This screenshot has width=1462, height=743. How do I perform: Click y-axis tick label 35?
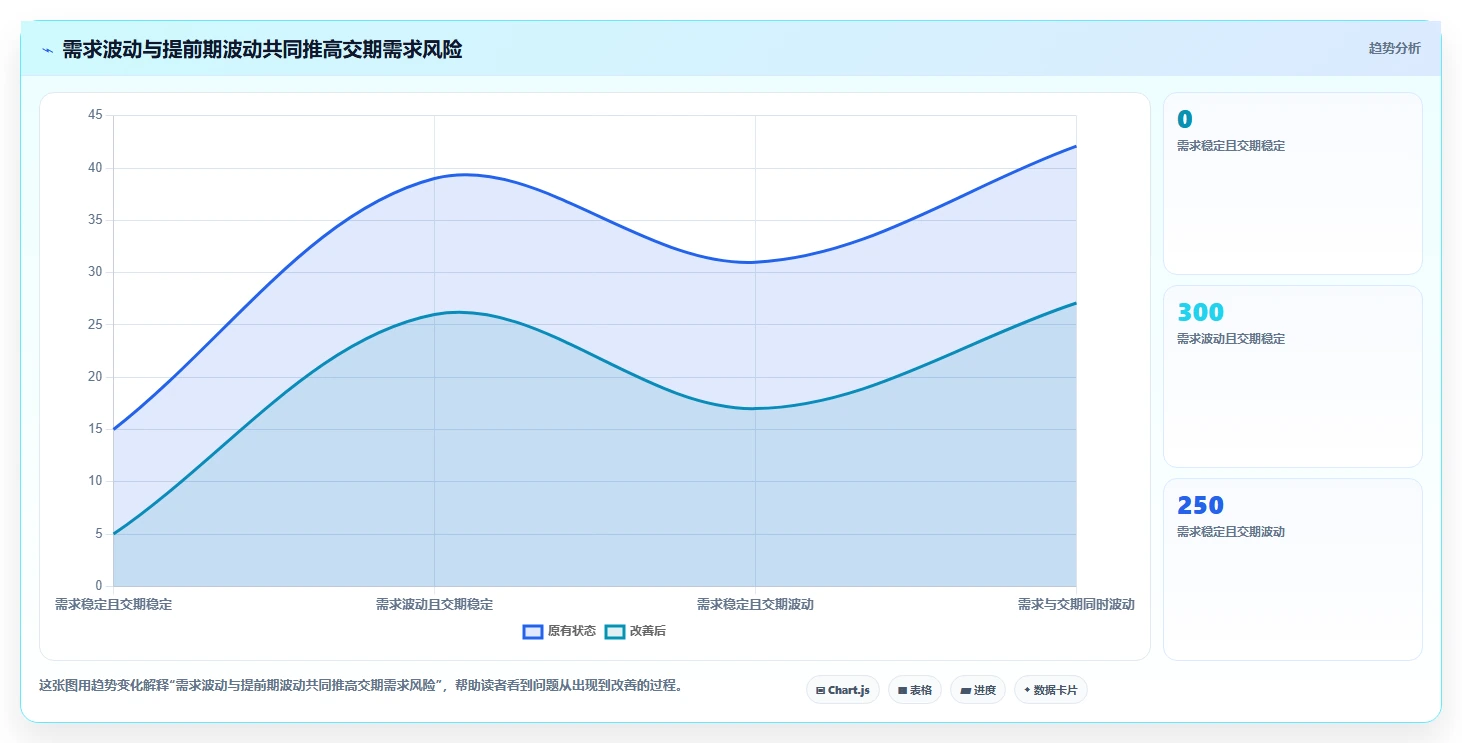(95, 220)
